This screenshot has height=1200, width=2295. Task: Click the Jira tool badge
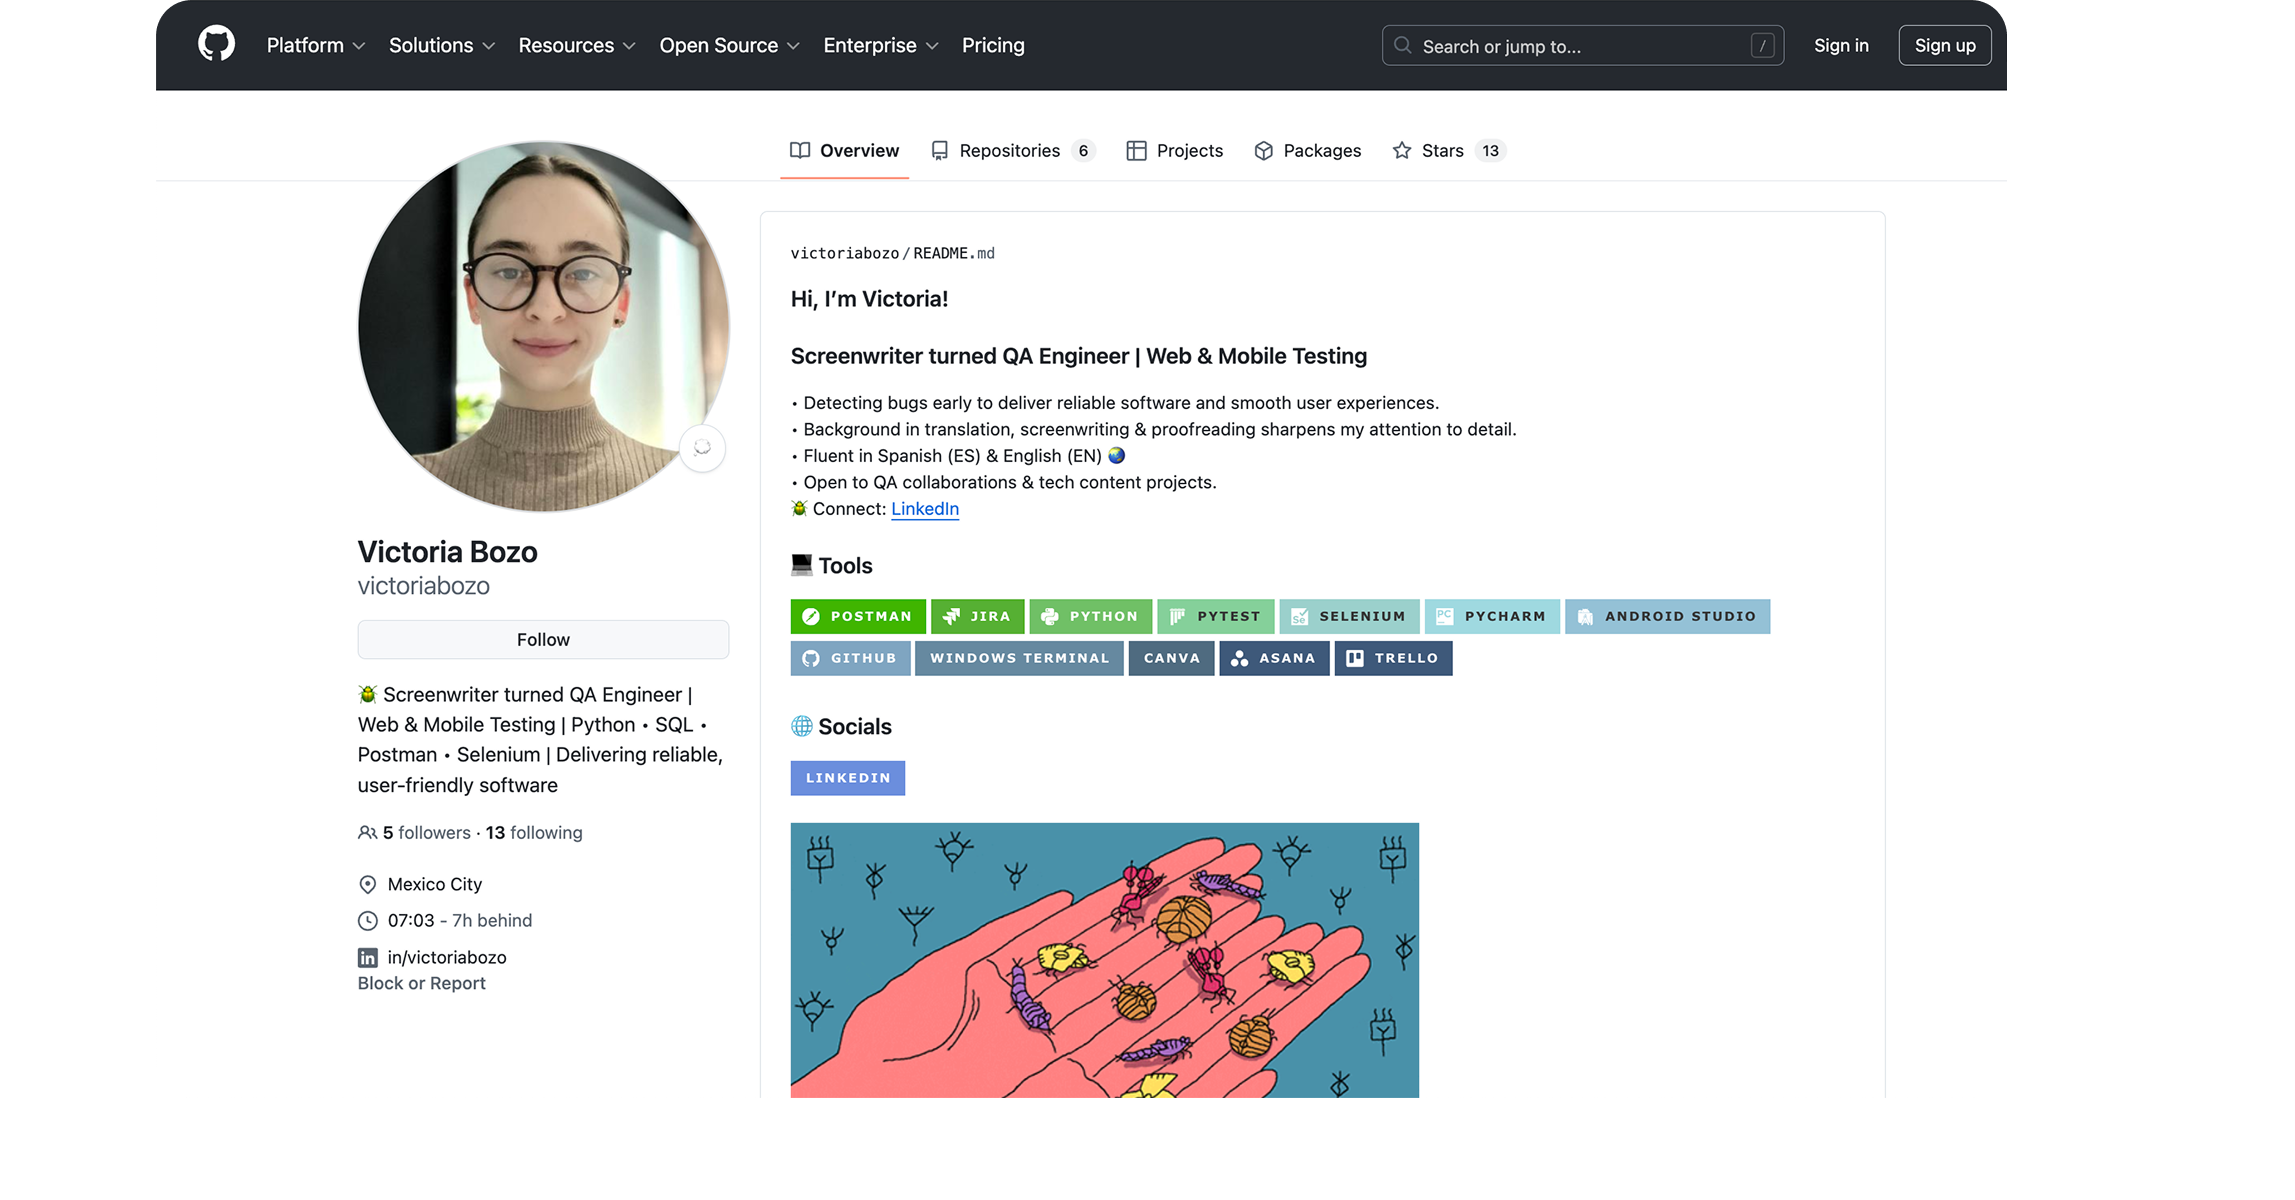click(977, 616)
